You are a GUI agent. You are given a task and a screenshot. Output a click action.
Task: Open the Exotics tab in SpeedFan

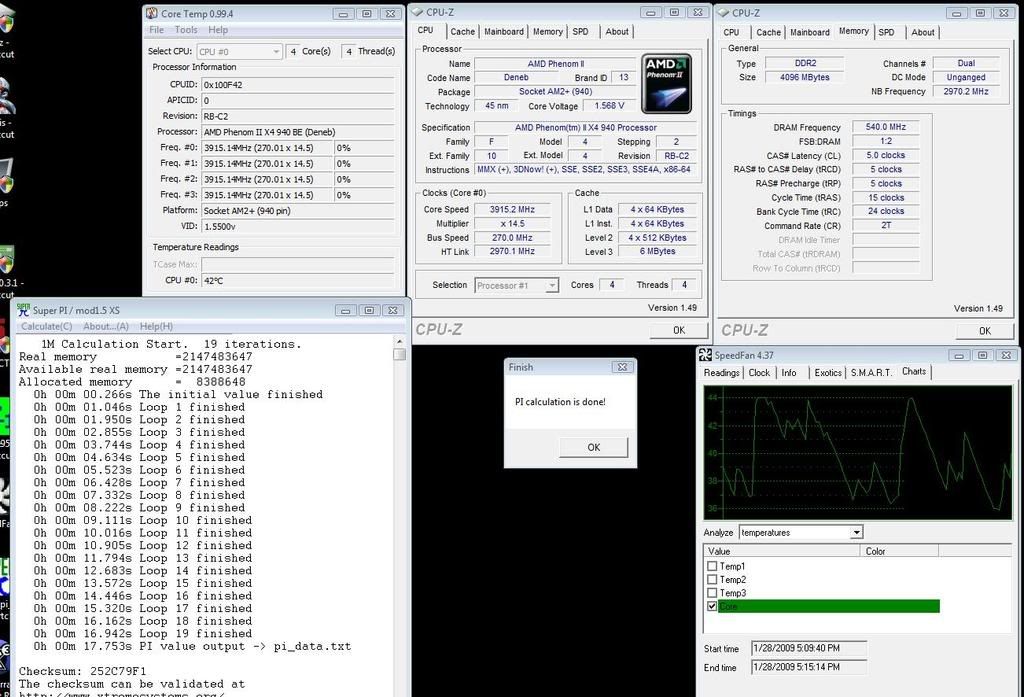click(827, 372)
